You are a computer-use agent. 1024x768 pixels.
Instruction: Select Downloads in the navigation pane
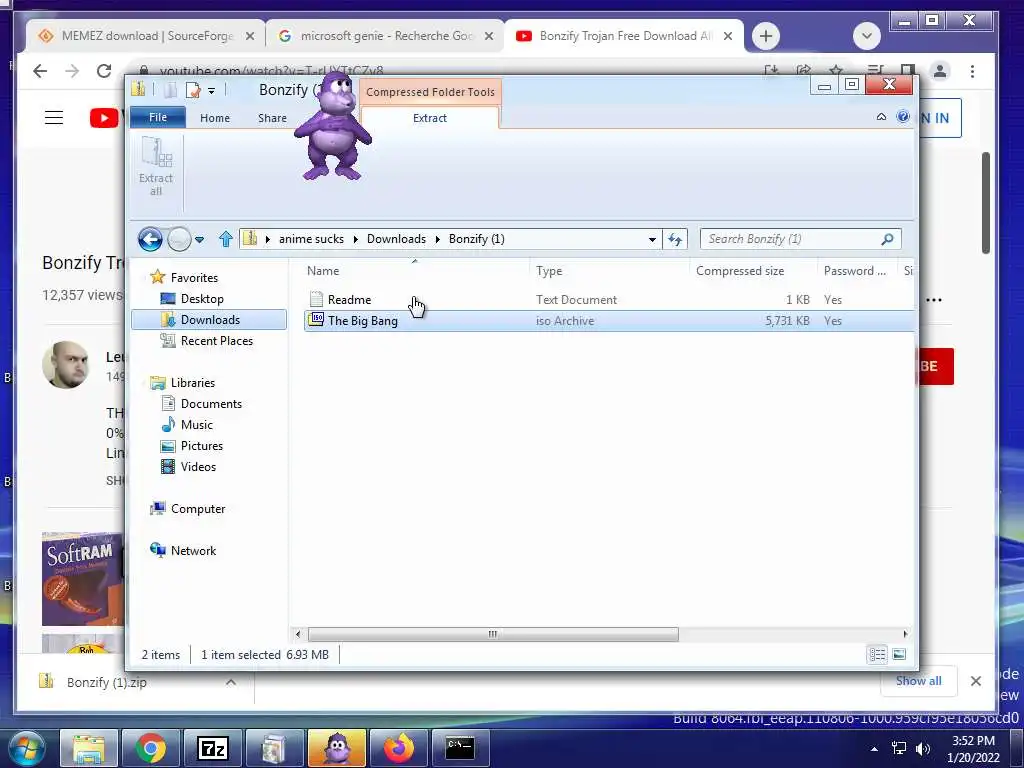(209, 320)
